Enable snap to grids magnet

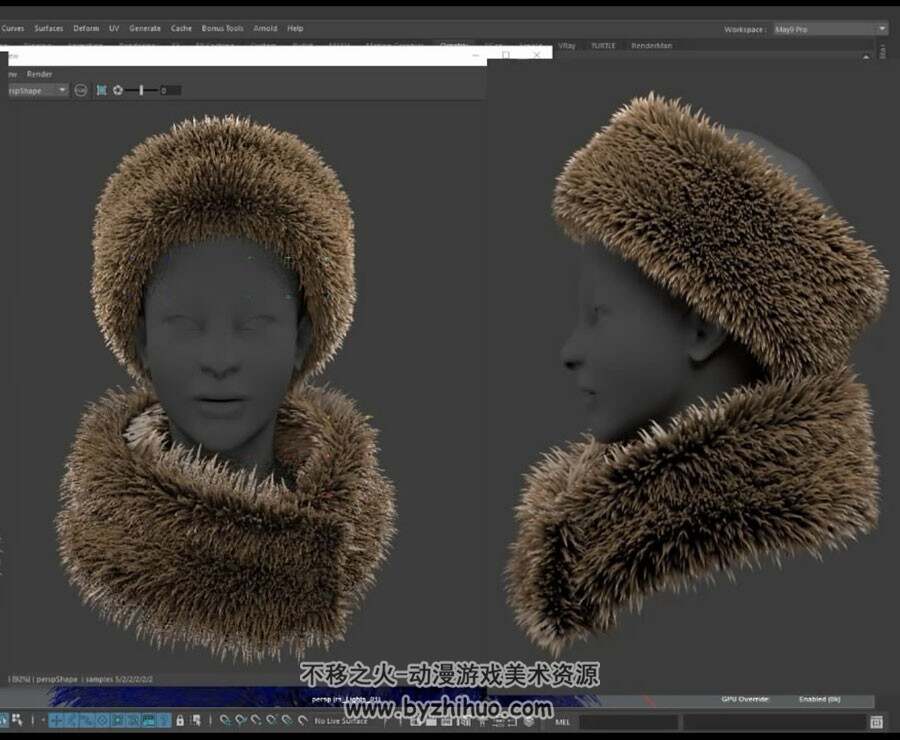click(x=225, y=720)
